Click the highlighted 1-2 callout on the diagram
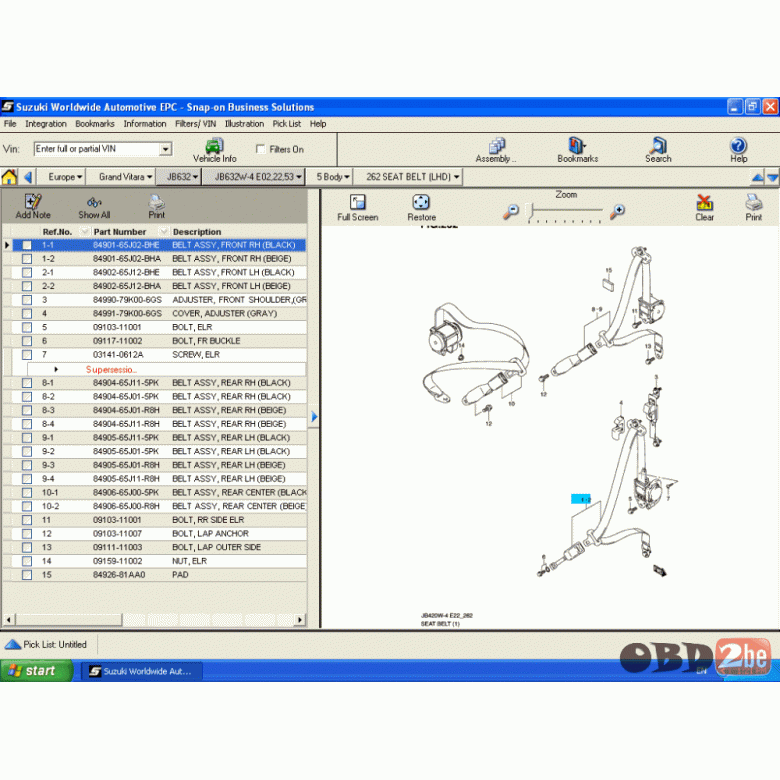Viewport: 780px width, 780px height. click(x=581, y=499)
